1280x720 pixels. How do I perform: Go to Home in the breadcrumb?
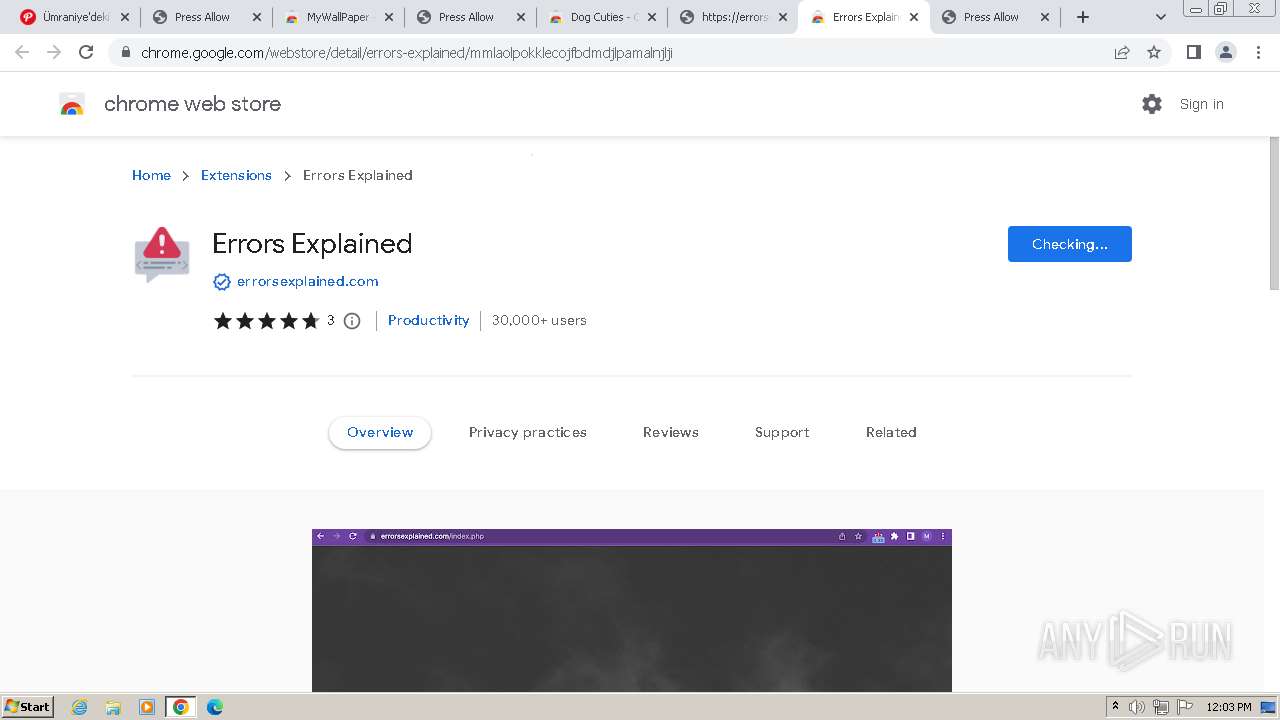[151, 175]
